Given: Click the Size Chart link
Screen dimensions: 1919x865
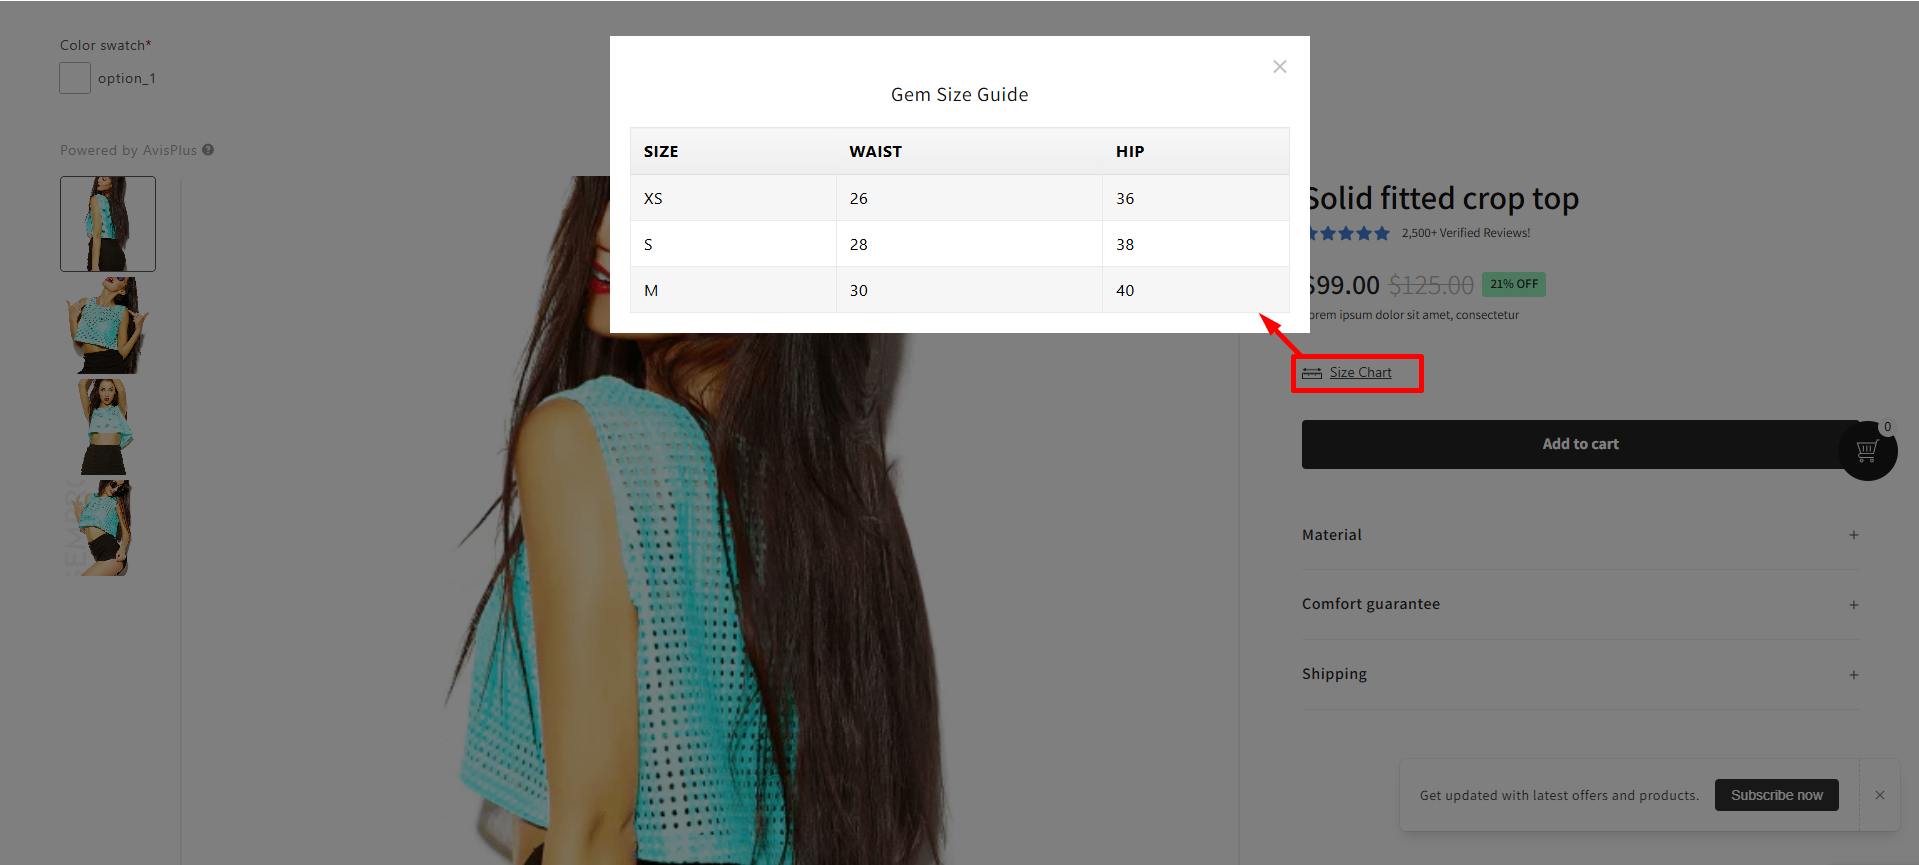Looking at the screenshot, I should (1360, 373).
